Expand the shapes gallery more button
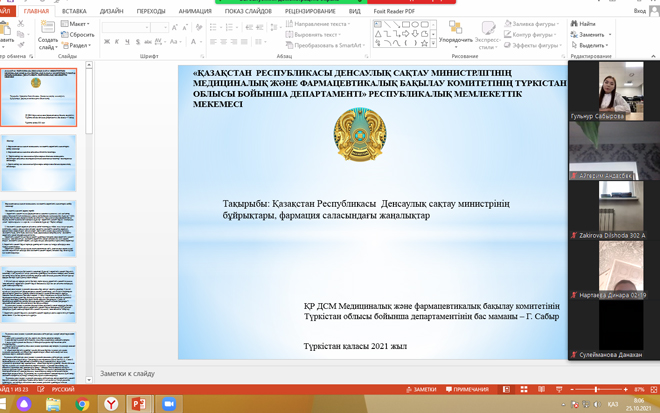Image resolution: width=660 pixels, height=413 pixels. pos(433,43)
